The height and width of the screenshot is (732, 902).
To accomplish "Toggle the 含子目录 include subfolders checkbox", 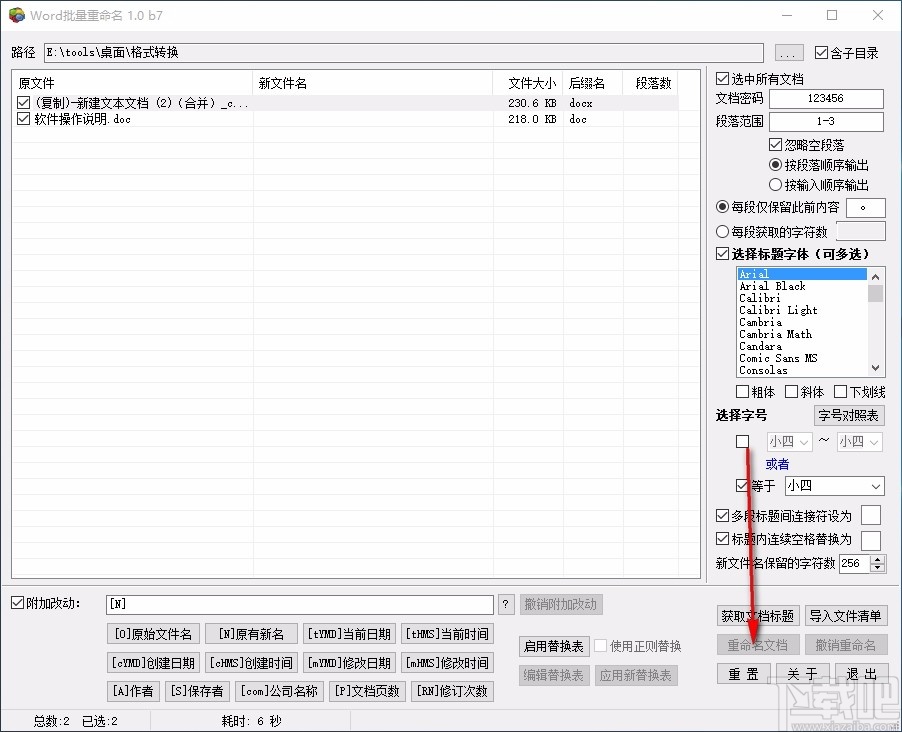I will (822, 52).
